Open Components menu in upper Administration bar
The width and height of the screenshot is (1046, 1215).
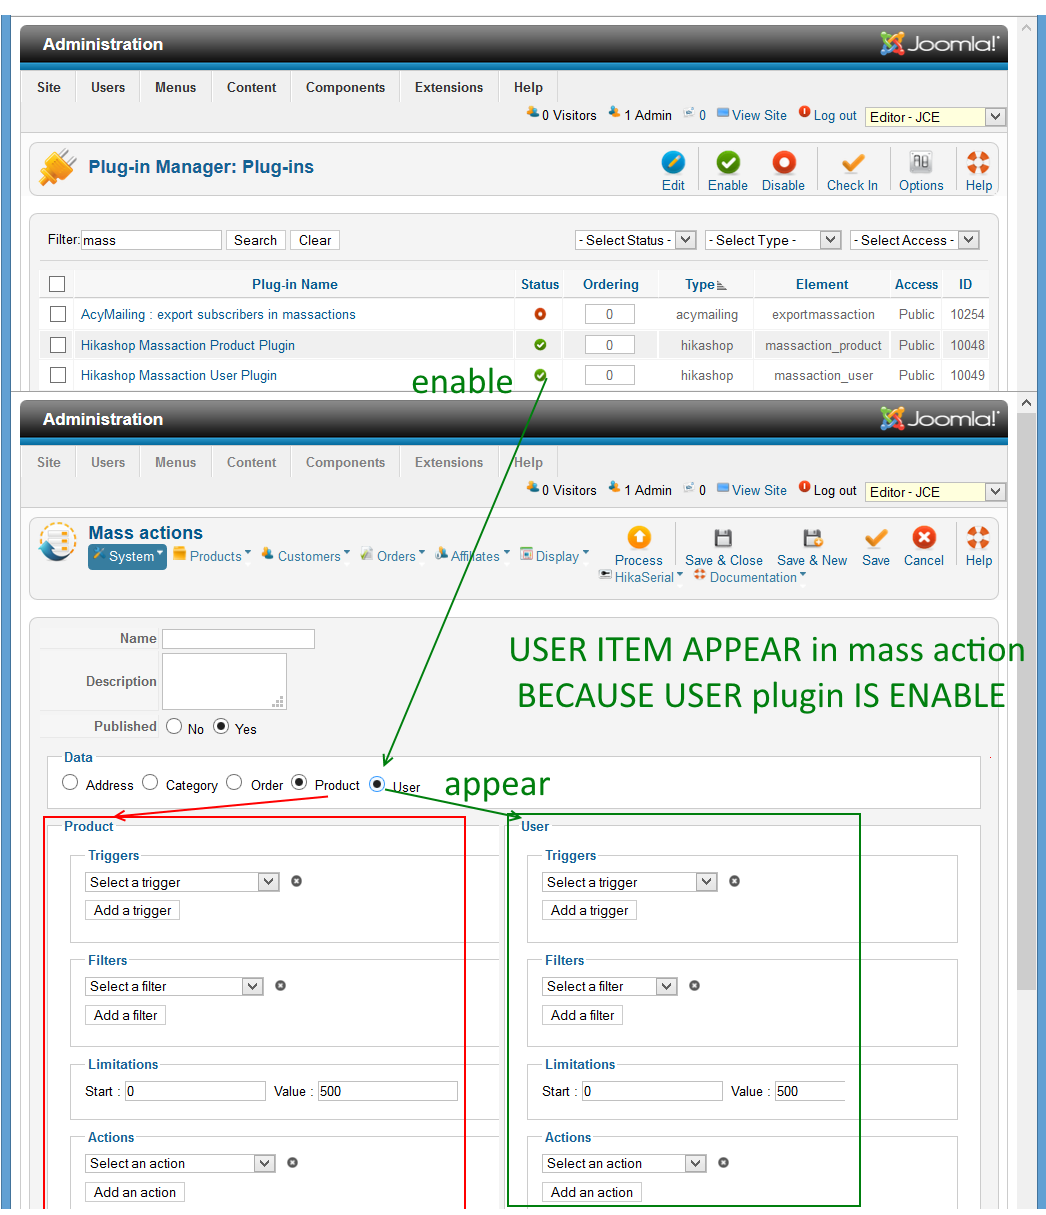[x=345, y=87]
